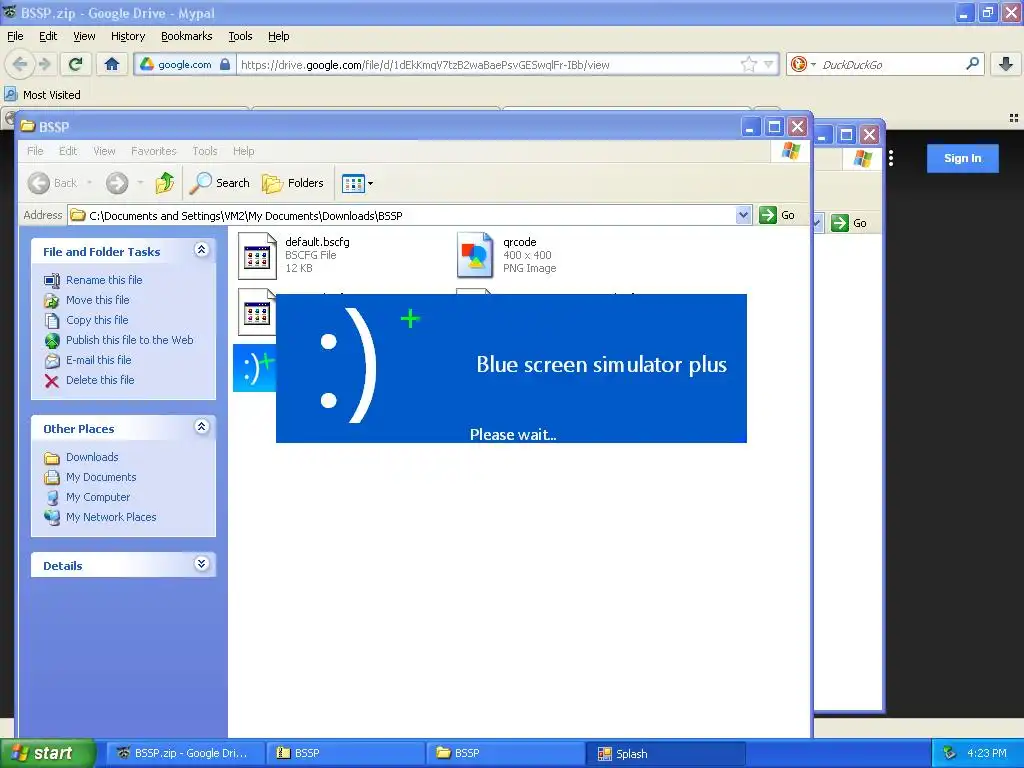1024x768 pixels.
Task: Click Rename this file
Action: pyautogui.click(x=104, y=280)
